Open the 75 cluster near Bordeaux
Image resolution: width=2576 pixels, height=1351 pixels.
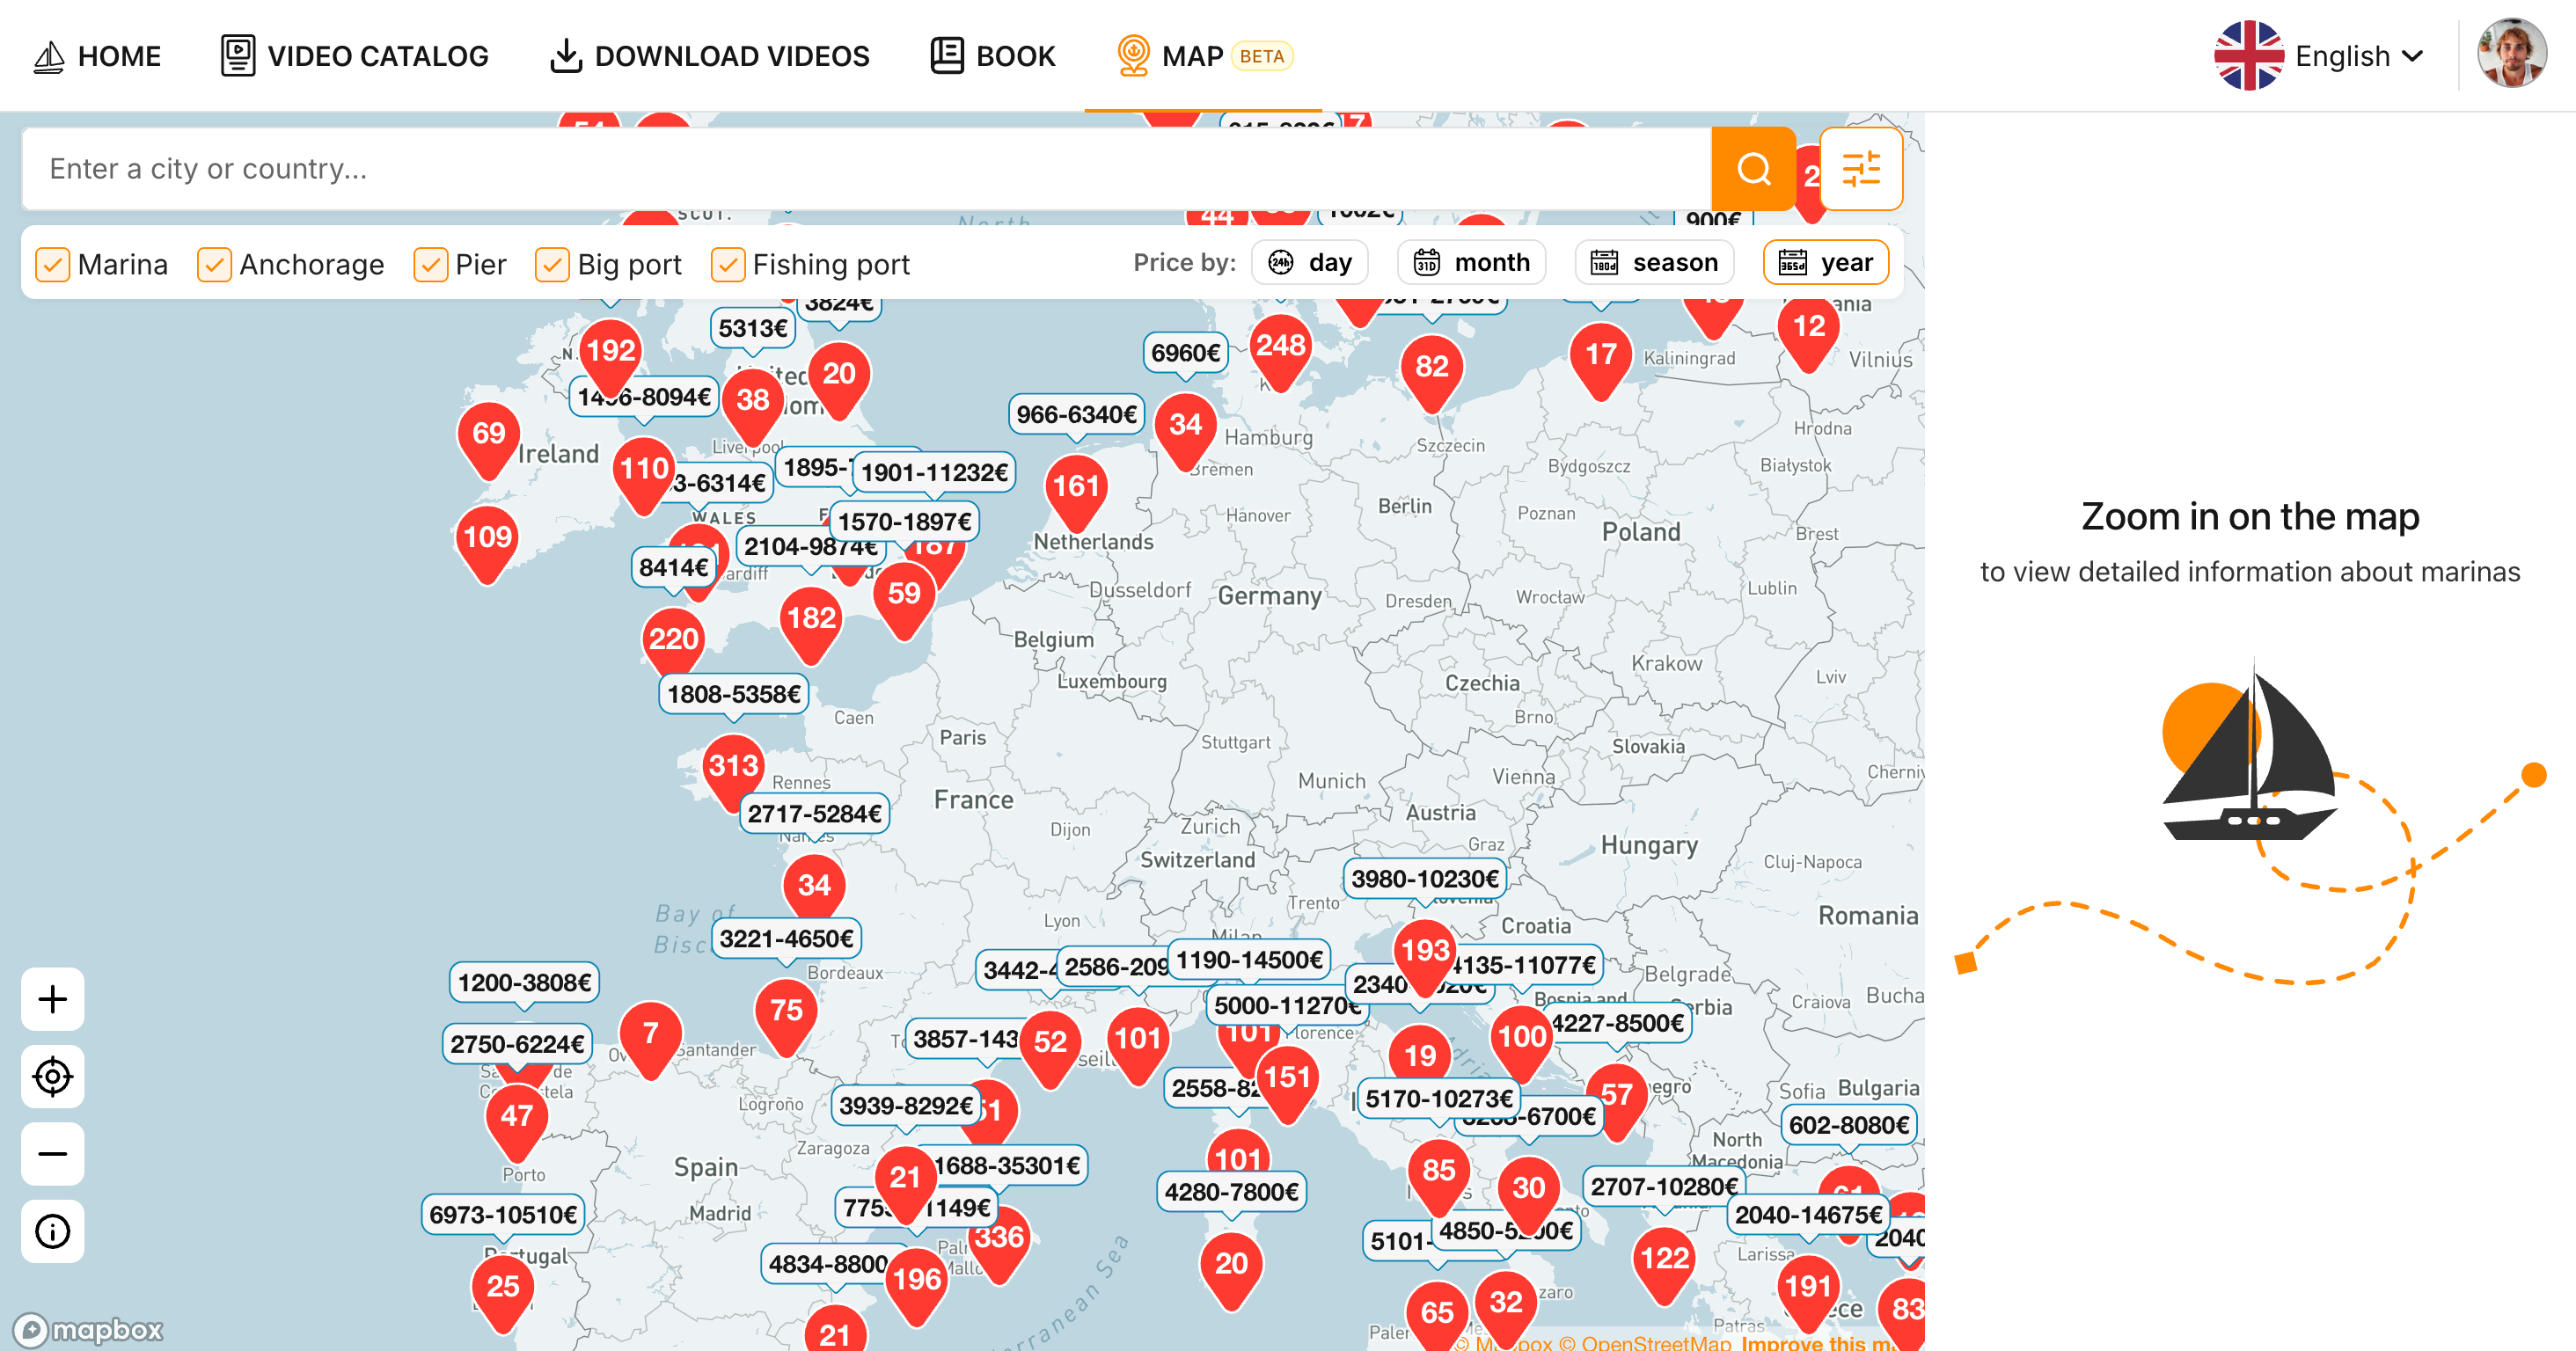pyautogui.click(x=786, y=1016)
